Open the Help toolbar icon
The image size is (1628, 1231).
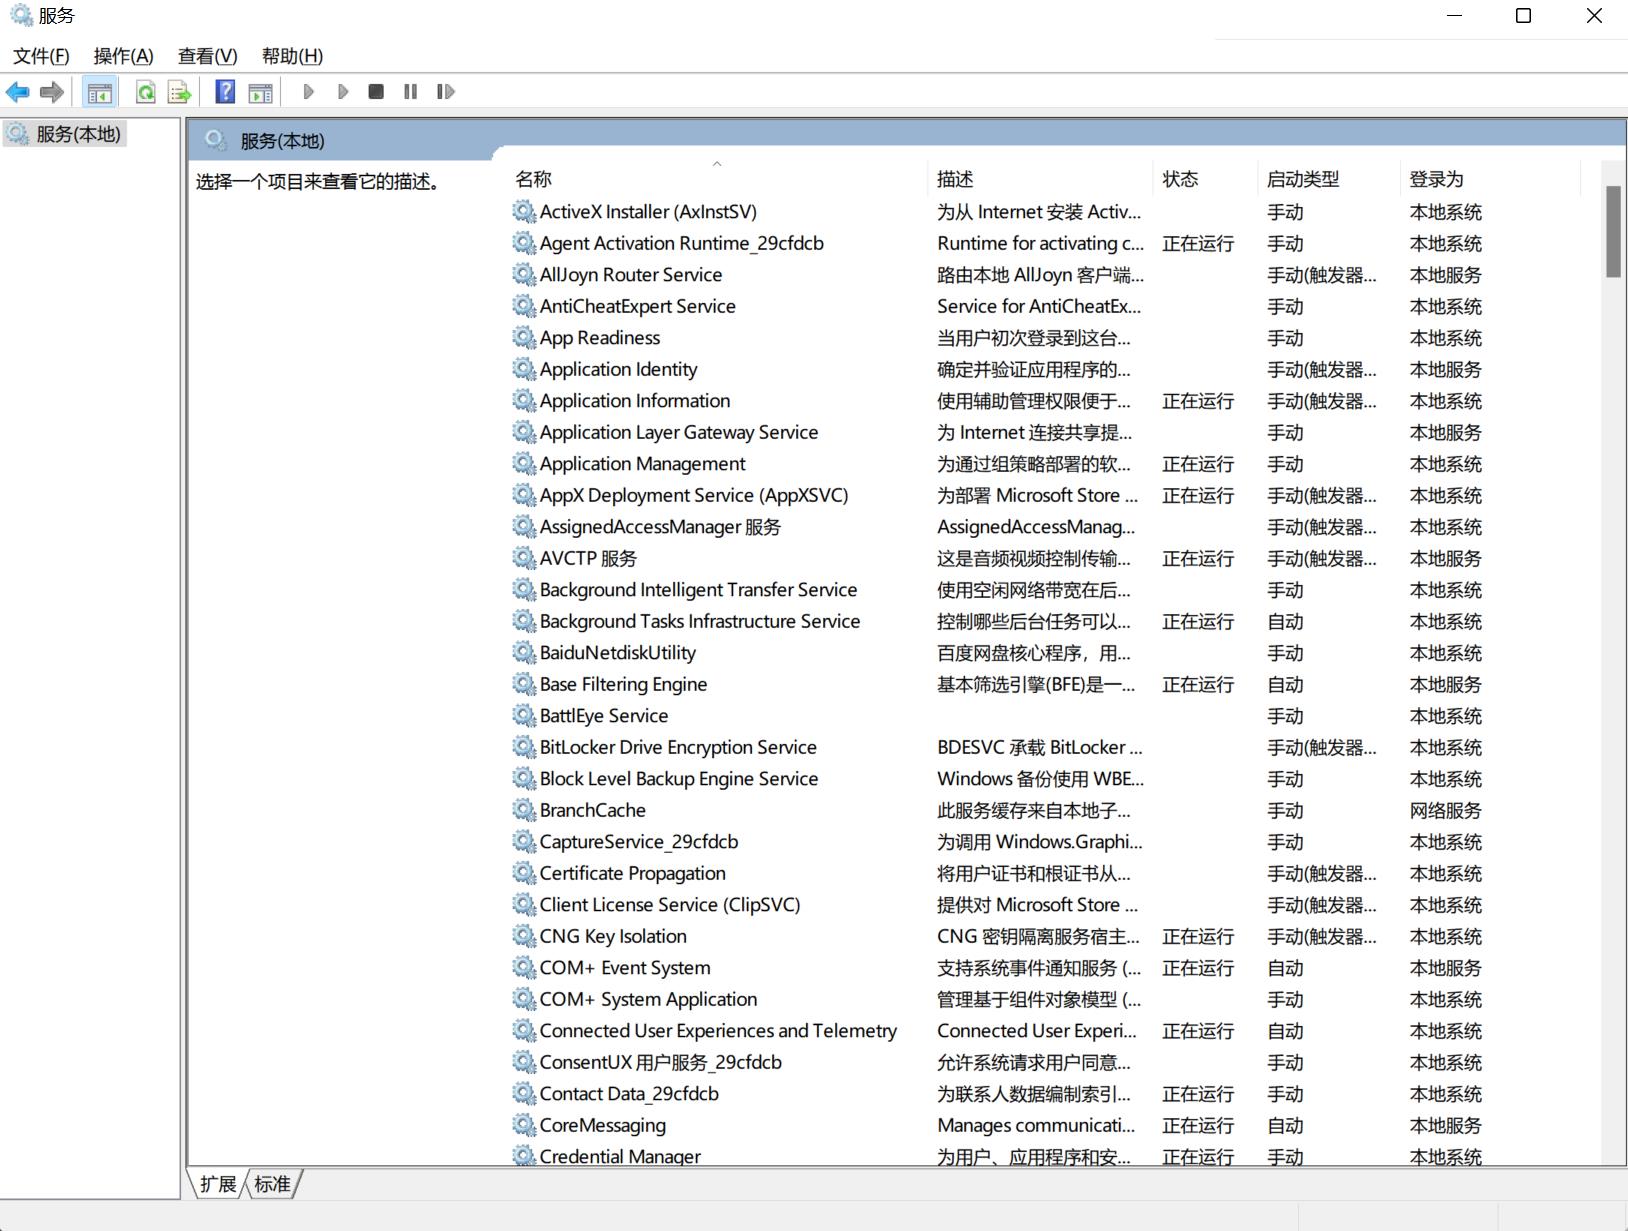coord(226,92)
